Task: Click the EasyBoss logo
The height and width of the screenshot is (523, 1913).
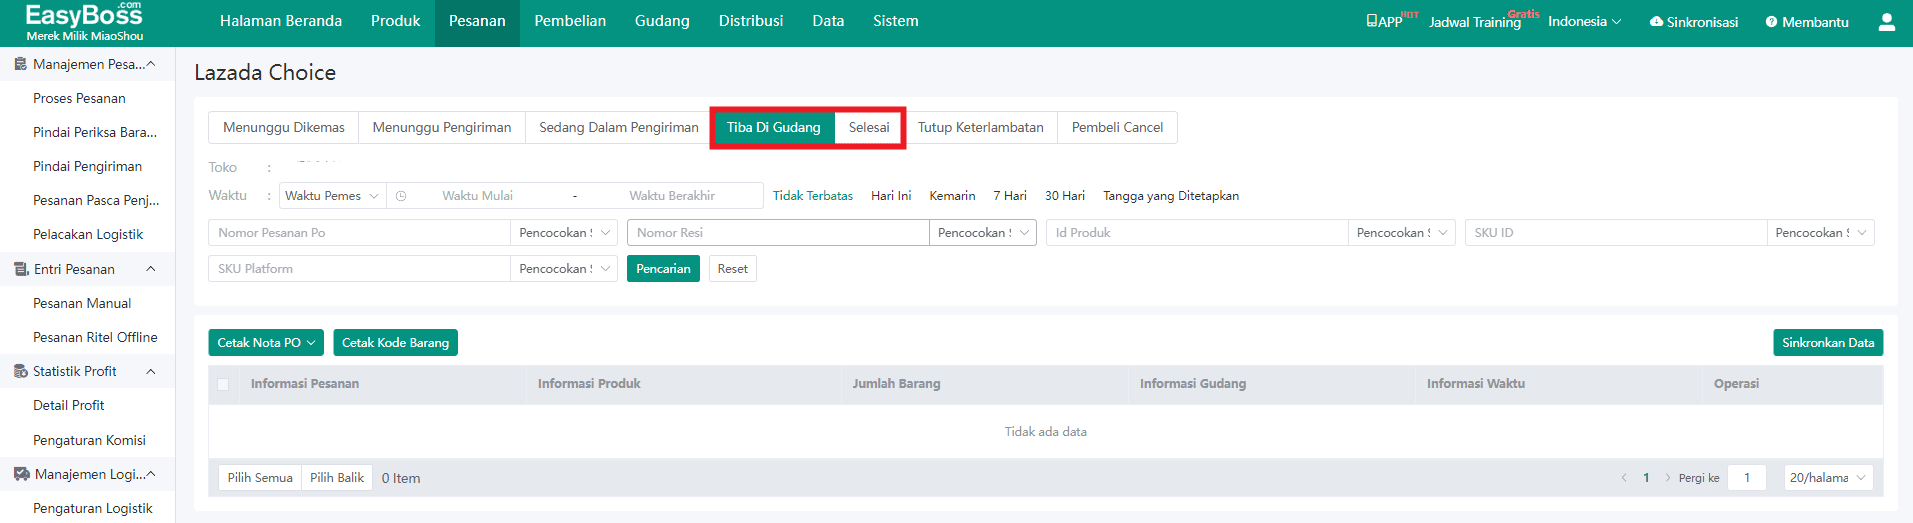Action: click(x=84, y=22)
